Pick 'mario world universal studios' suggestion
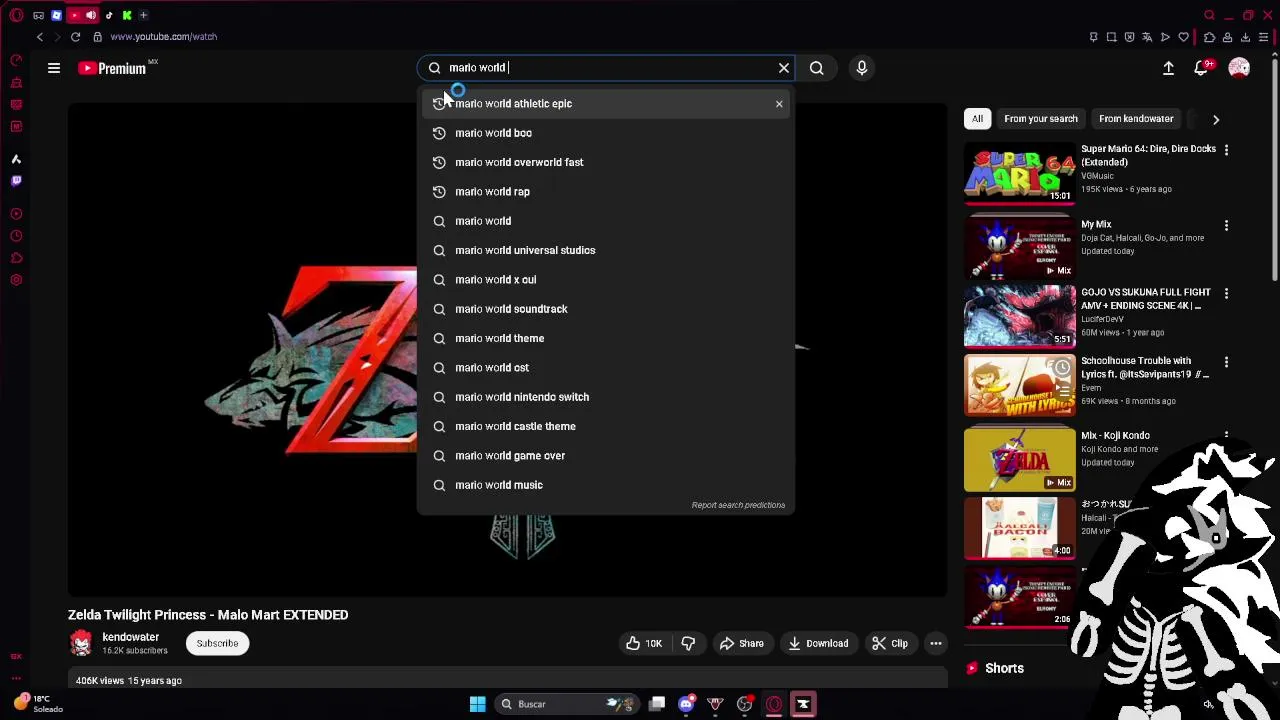 pos(606,250)
